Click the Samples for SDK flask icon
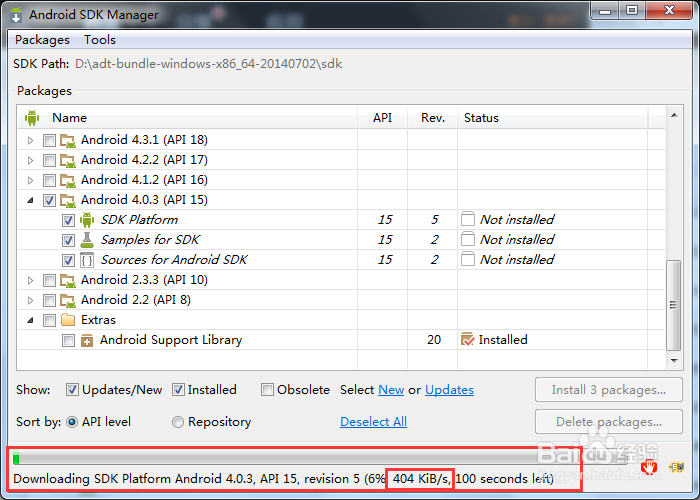700x500 pixels. [87, 240]
